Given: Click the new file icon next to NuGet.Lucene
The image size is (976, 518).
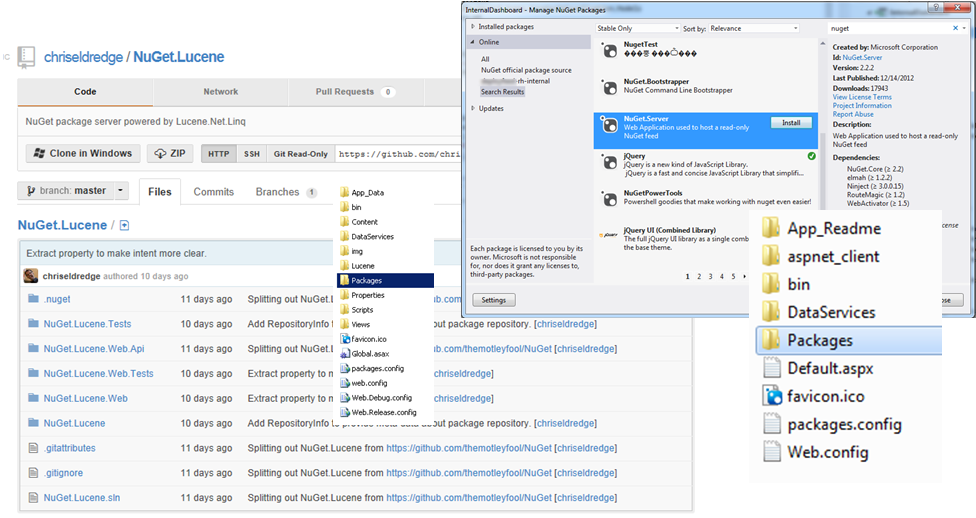Looking at the screenshot, I should point(125,226).
